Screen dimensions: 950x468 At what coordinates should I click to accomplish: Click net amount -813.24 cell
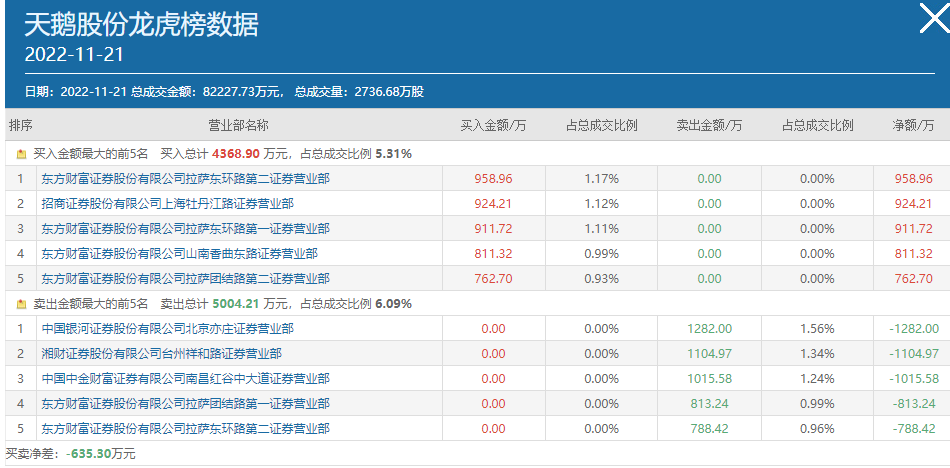tap(914, 404)
